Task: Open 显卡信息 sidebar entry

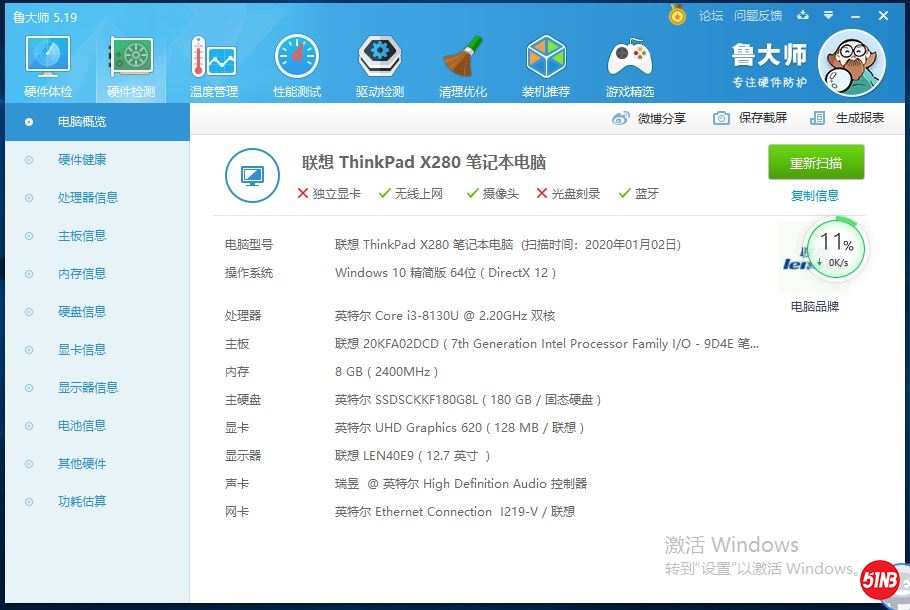Action: point(82,350)
